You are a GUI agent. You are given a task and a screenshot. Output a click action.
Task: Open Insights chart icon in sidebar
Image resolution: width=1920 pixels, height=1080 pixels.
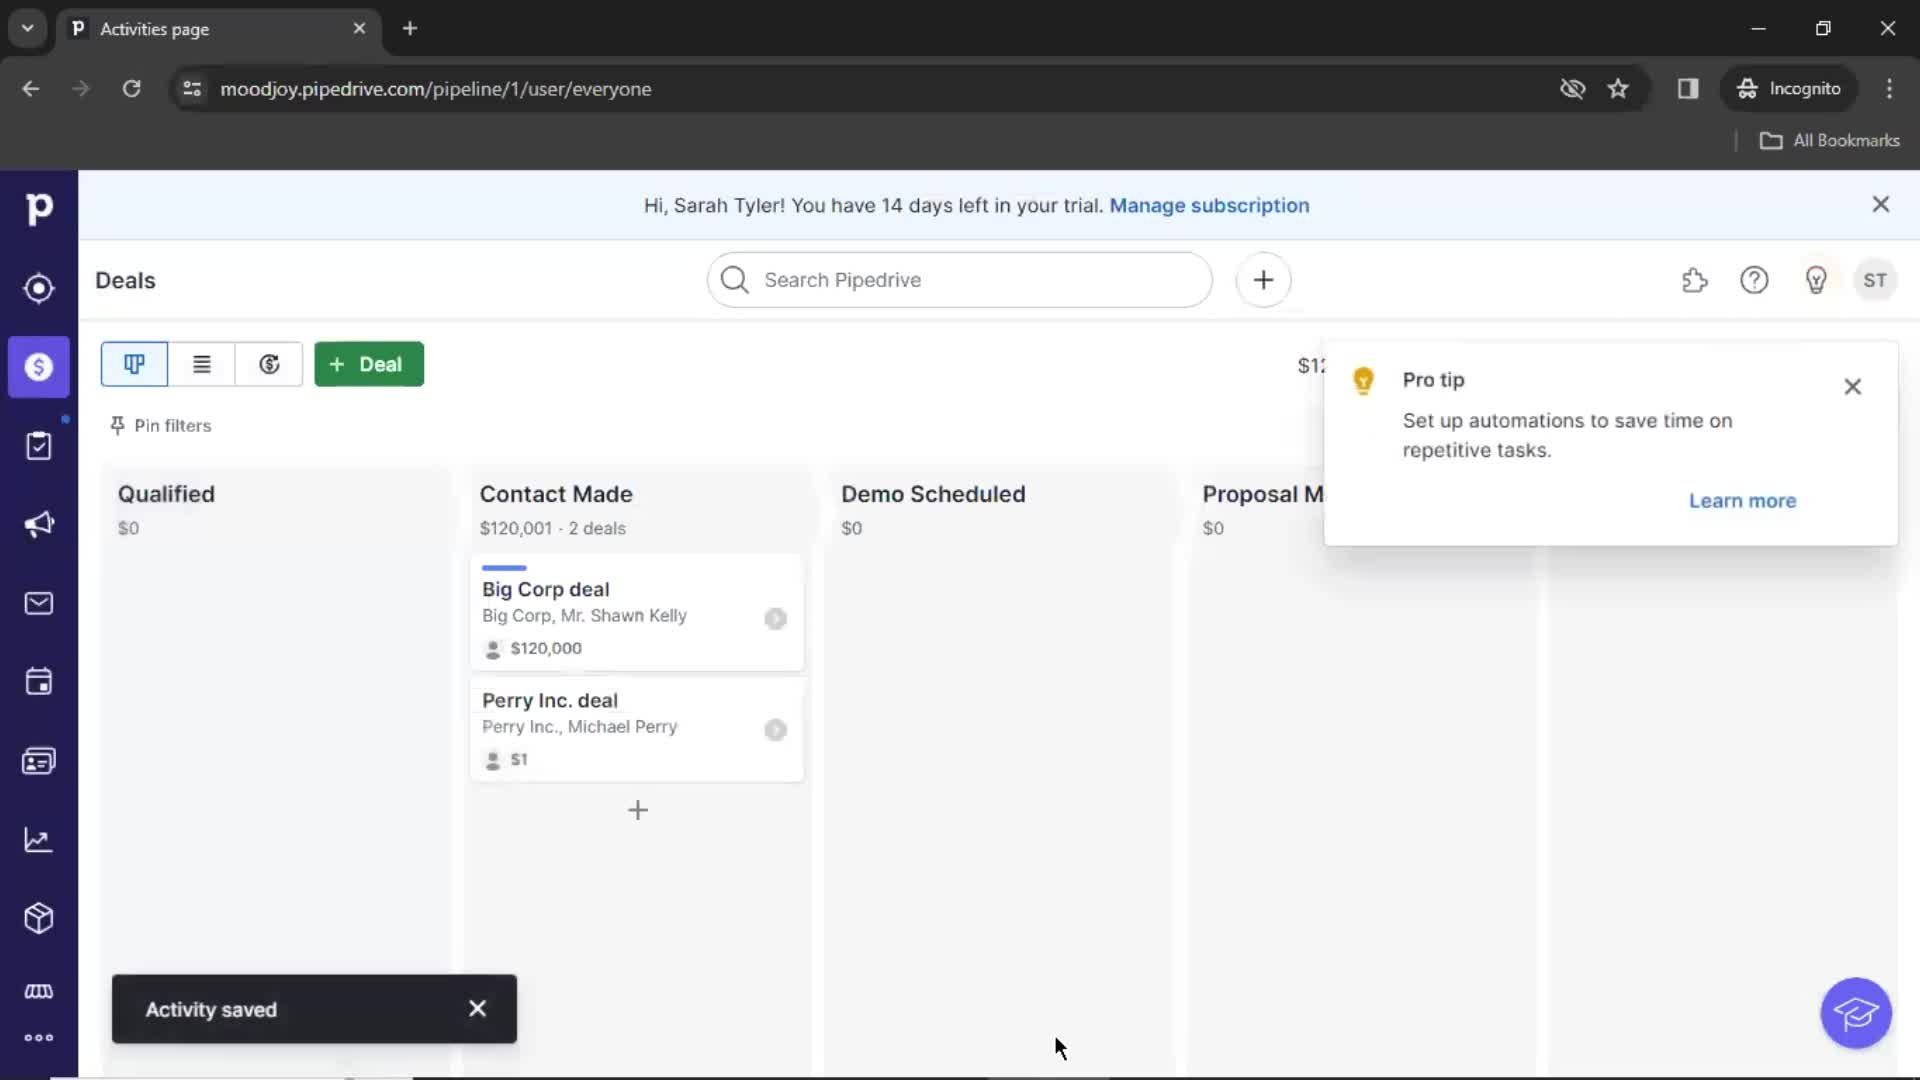(x=39, y=840)
